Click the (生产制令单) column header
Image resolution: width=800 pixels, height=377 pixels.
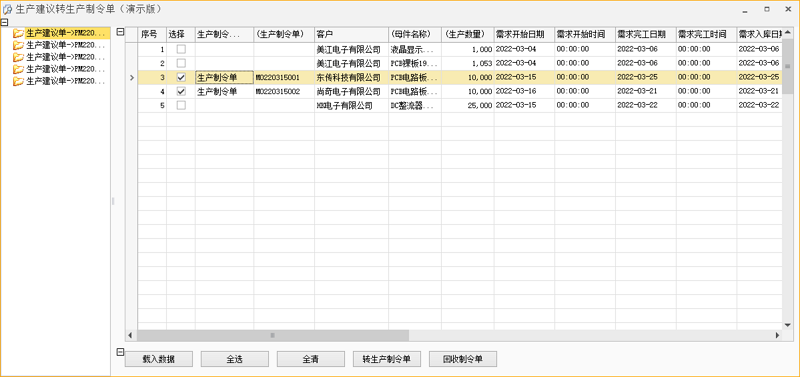pyautogui.click(x=284, y=35)
